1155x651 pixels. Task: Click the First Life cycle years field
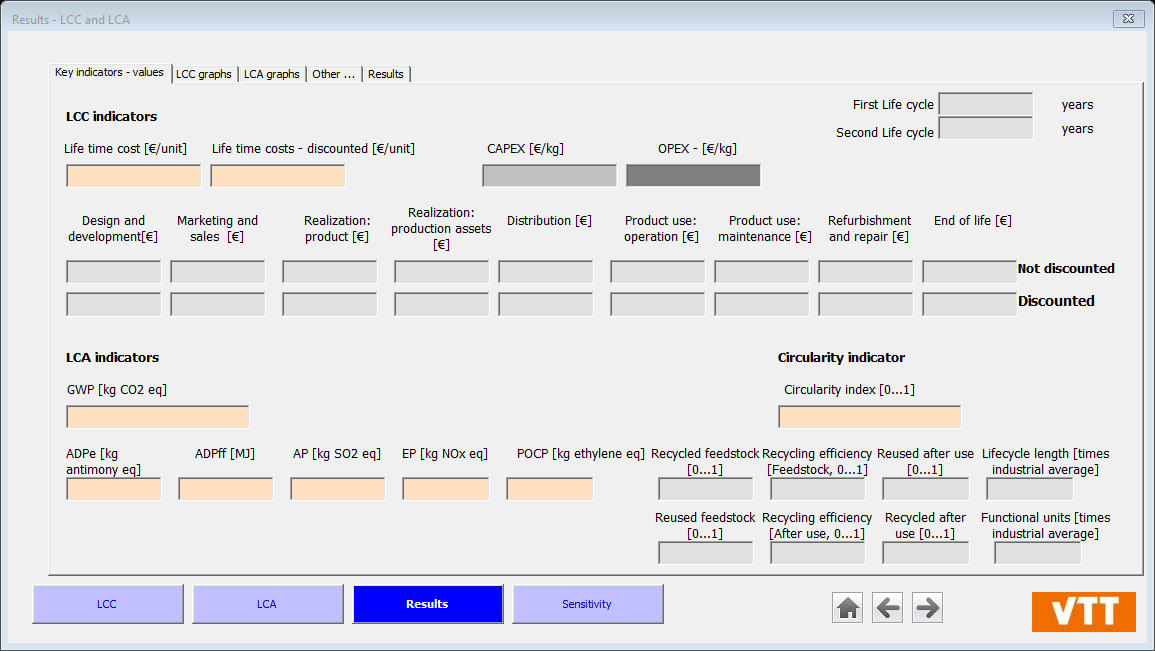pos(986,104)
